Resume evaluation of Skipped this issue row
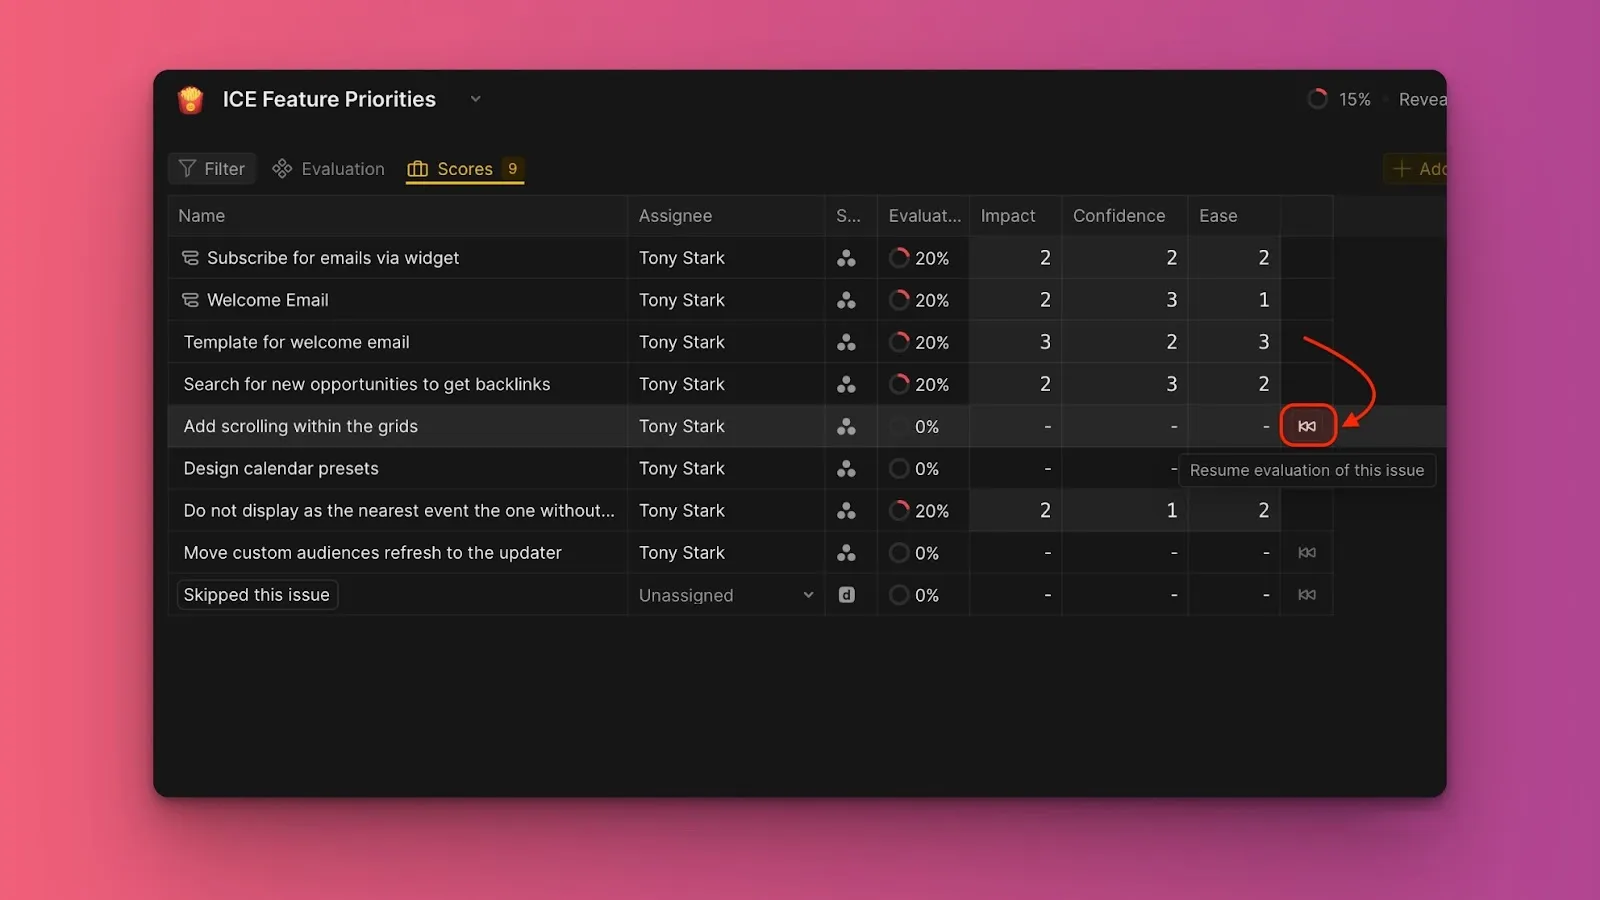Image resolution: width=1600 pixels, height=900 pixels. pyautogui.click(x=1307, y=595)
